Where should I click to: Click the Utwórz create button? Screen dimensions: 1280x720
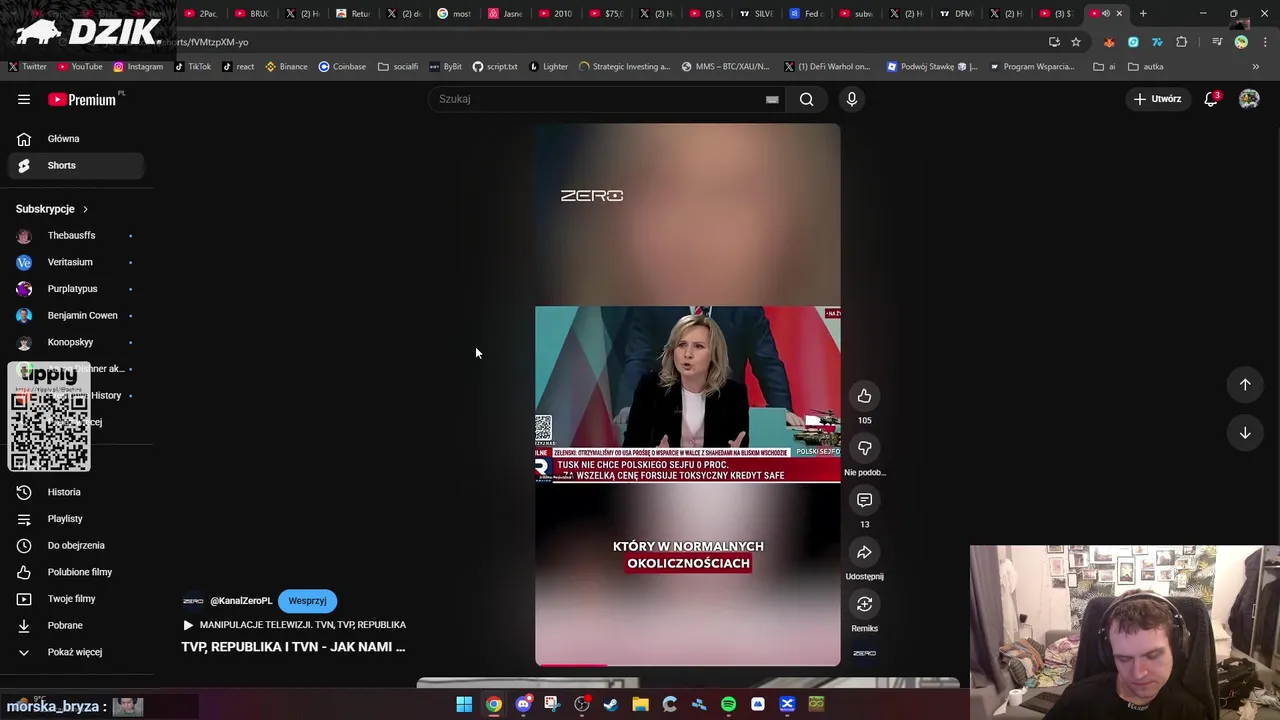1157,99
